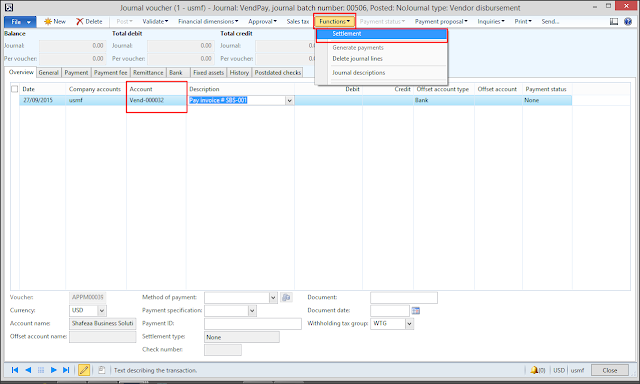The image size is (640, 384).
Task: Click the Delete toolbar button
Action: (89, 22)
